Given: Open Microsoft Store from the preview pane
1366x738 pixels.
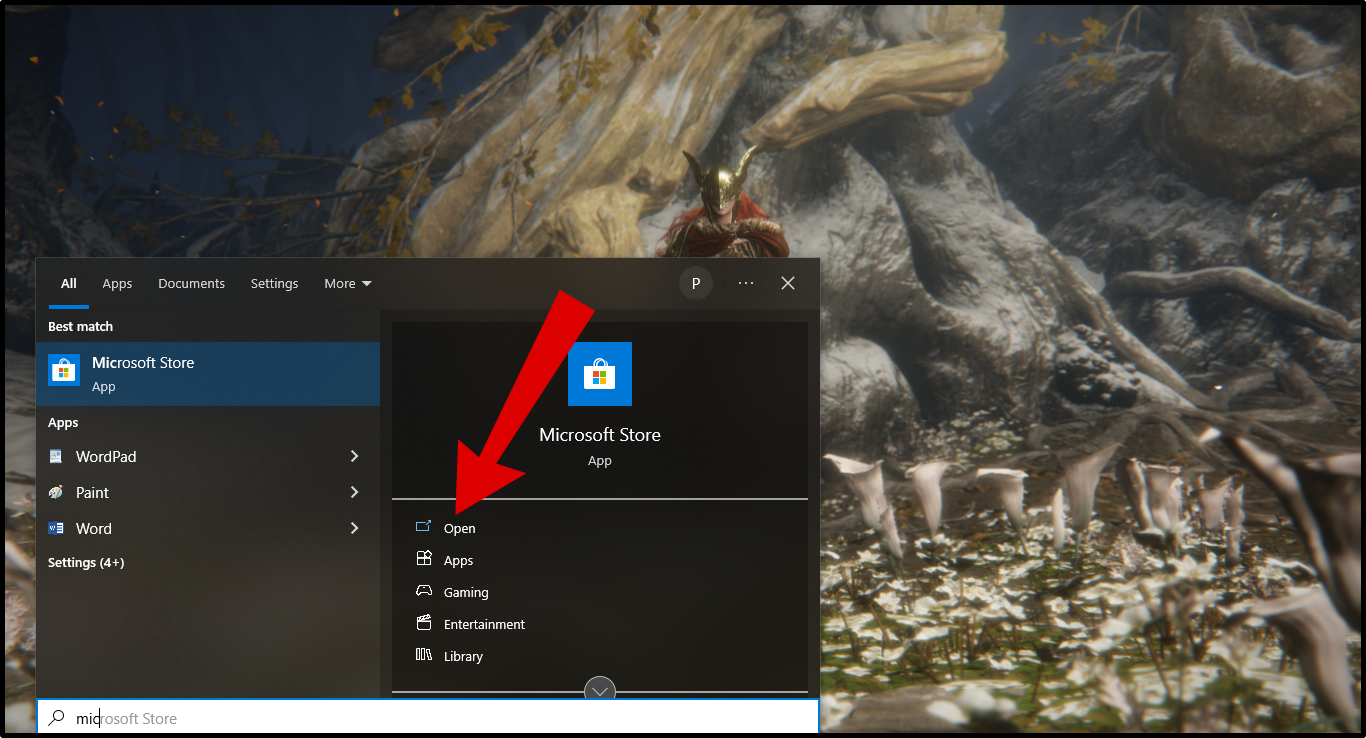Looking at the screenshot, I should (x=459, y=528).
